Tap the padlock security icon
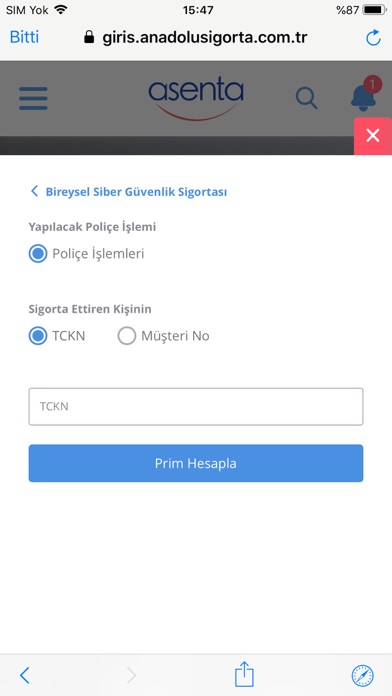Screen dimensions: 392x696 click(x=89, y=37)
